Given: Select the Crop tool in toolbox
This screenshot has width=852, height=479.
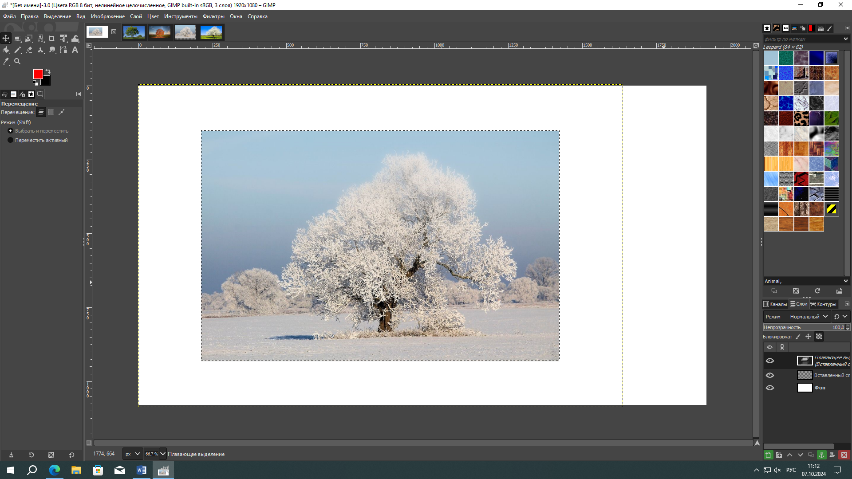Looking at the screenshot, I should click(52, 39).
